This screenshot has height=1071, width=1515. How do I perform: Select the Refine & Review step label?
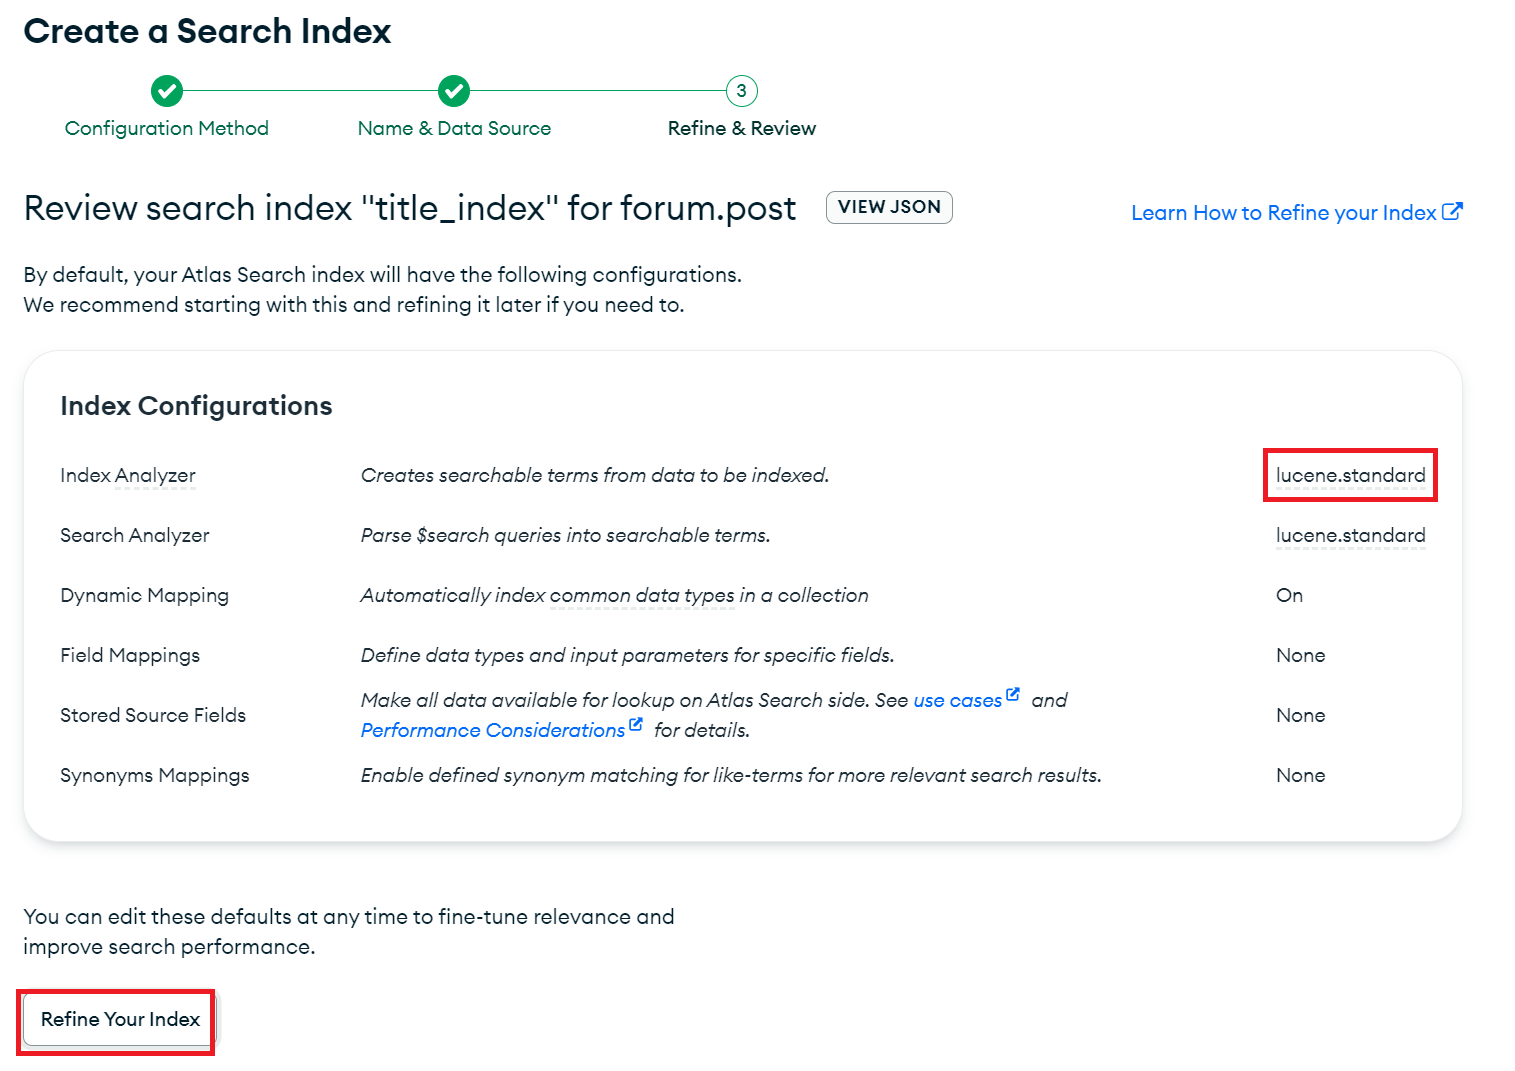point(741,128)
